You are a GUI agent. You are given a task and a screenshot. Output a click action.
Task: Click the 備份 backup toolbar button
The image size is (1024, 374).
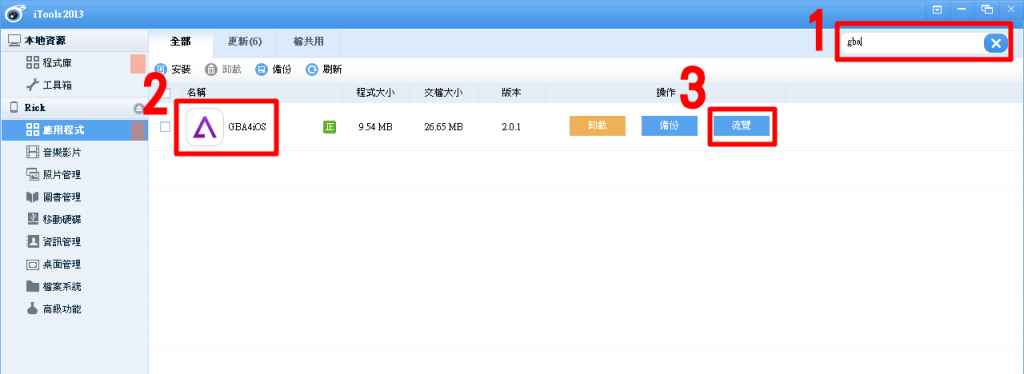point(274,69)
